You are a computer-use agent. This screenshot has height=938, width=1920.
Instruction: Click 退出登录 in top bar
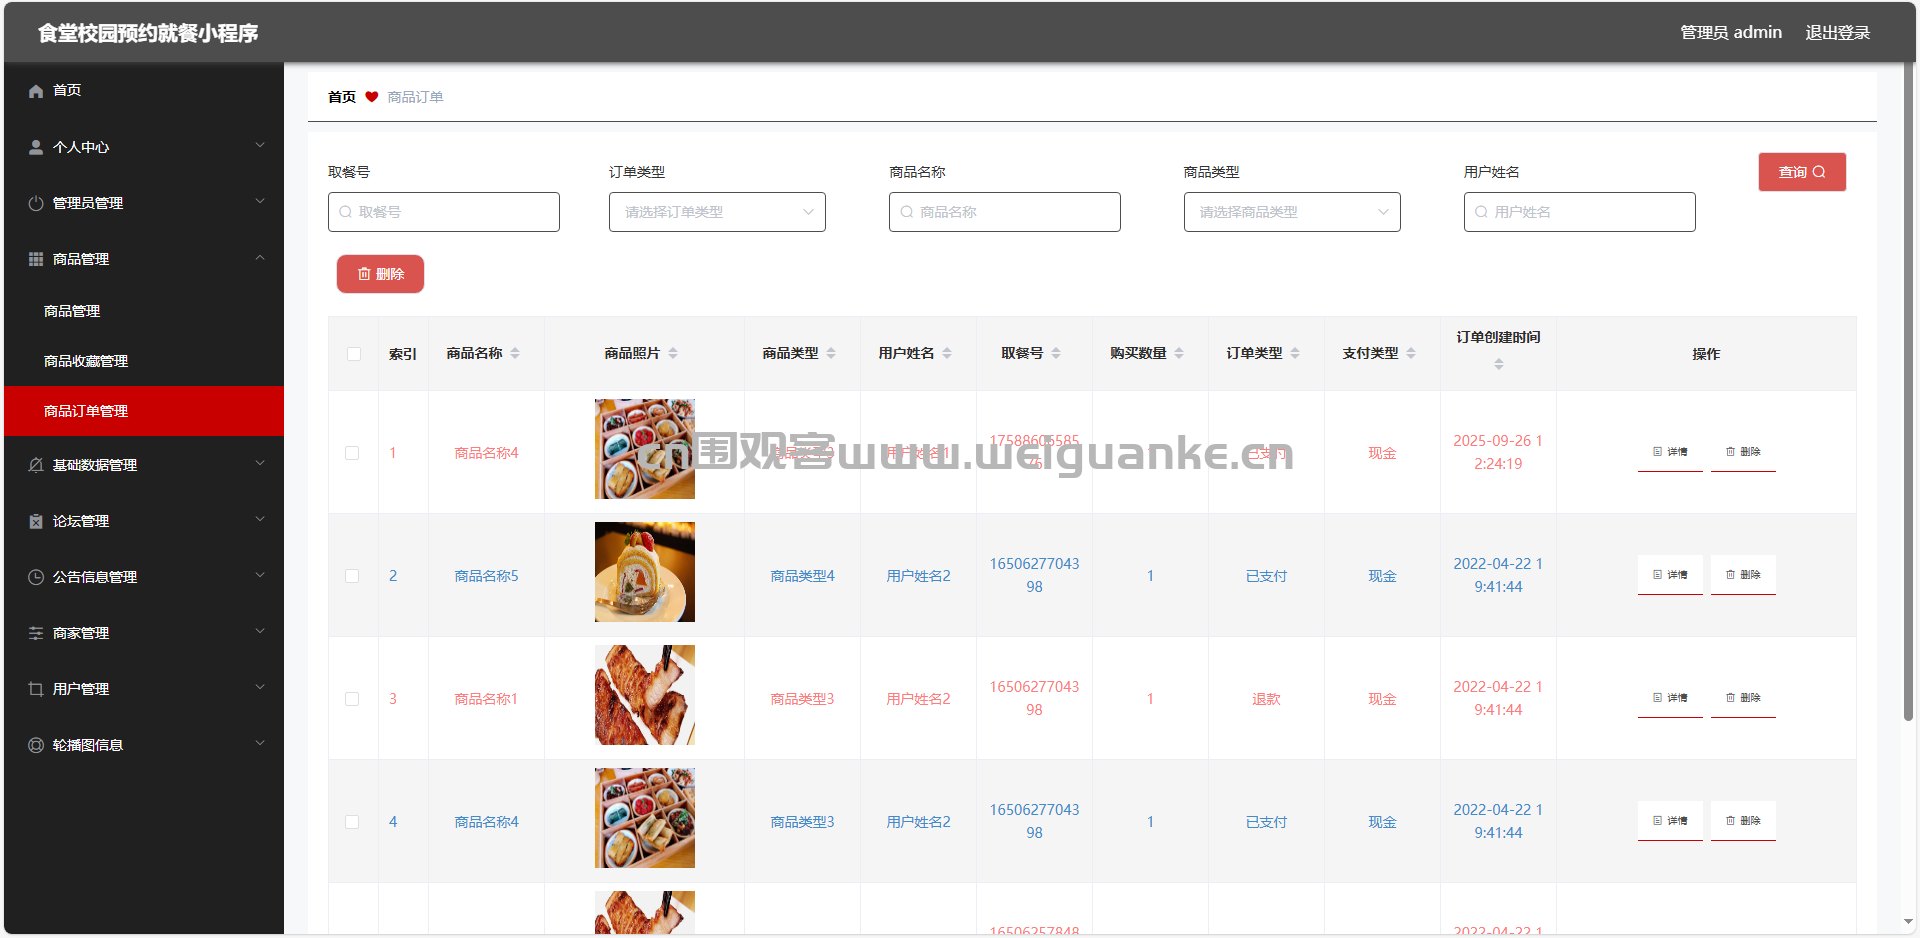(1837, 33)
